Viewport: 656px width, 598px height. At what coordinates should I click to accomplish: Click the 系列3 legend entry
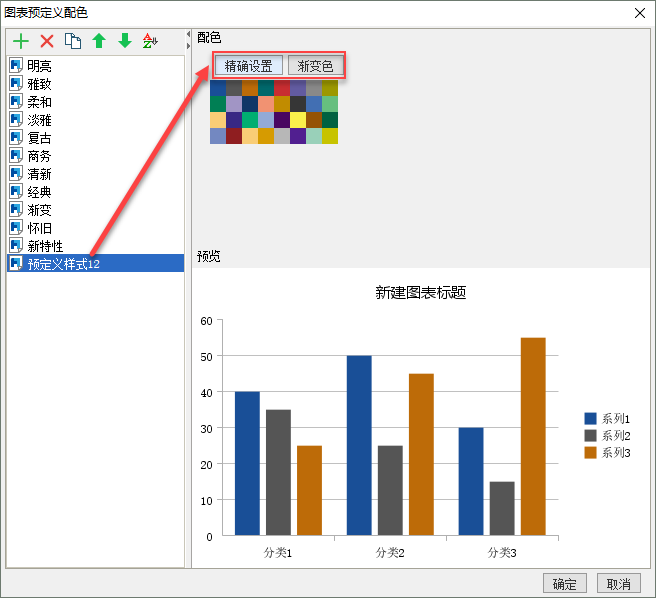point(607,452)
